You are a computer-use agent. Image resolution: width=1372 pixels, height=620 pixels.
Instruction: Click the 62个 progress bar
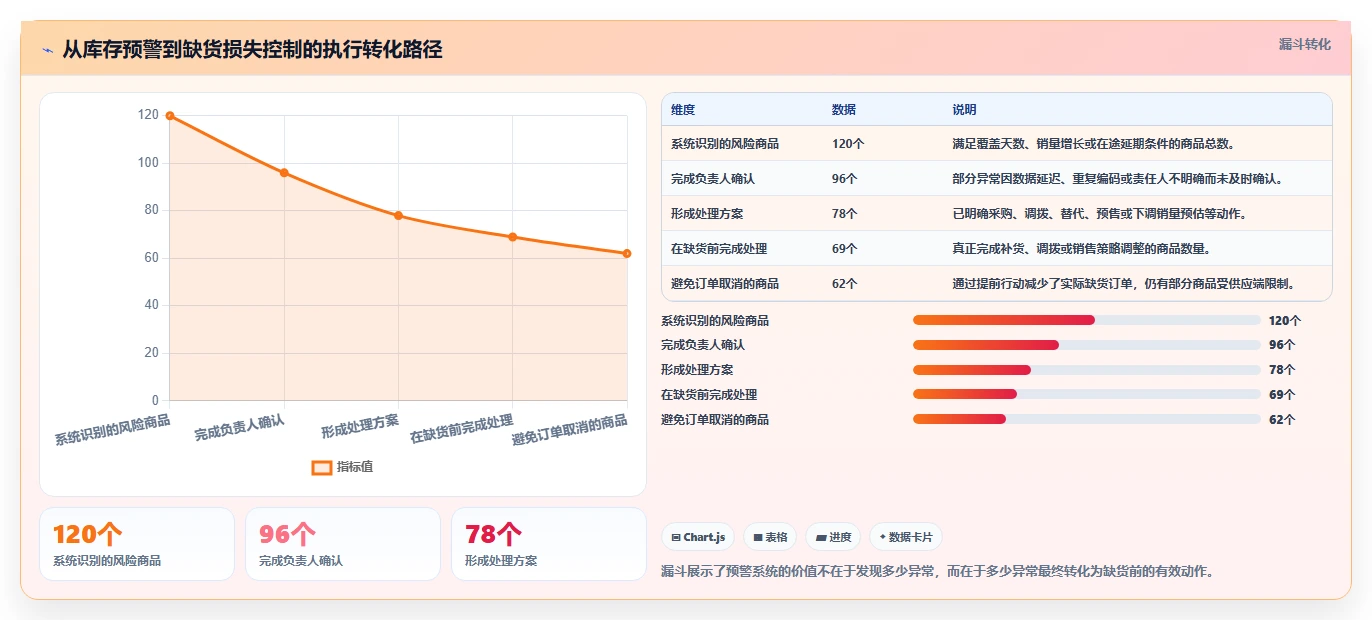coord(1086,420)
